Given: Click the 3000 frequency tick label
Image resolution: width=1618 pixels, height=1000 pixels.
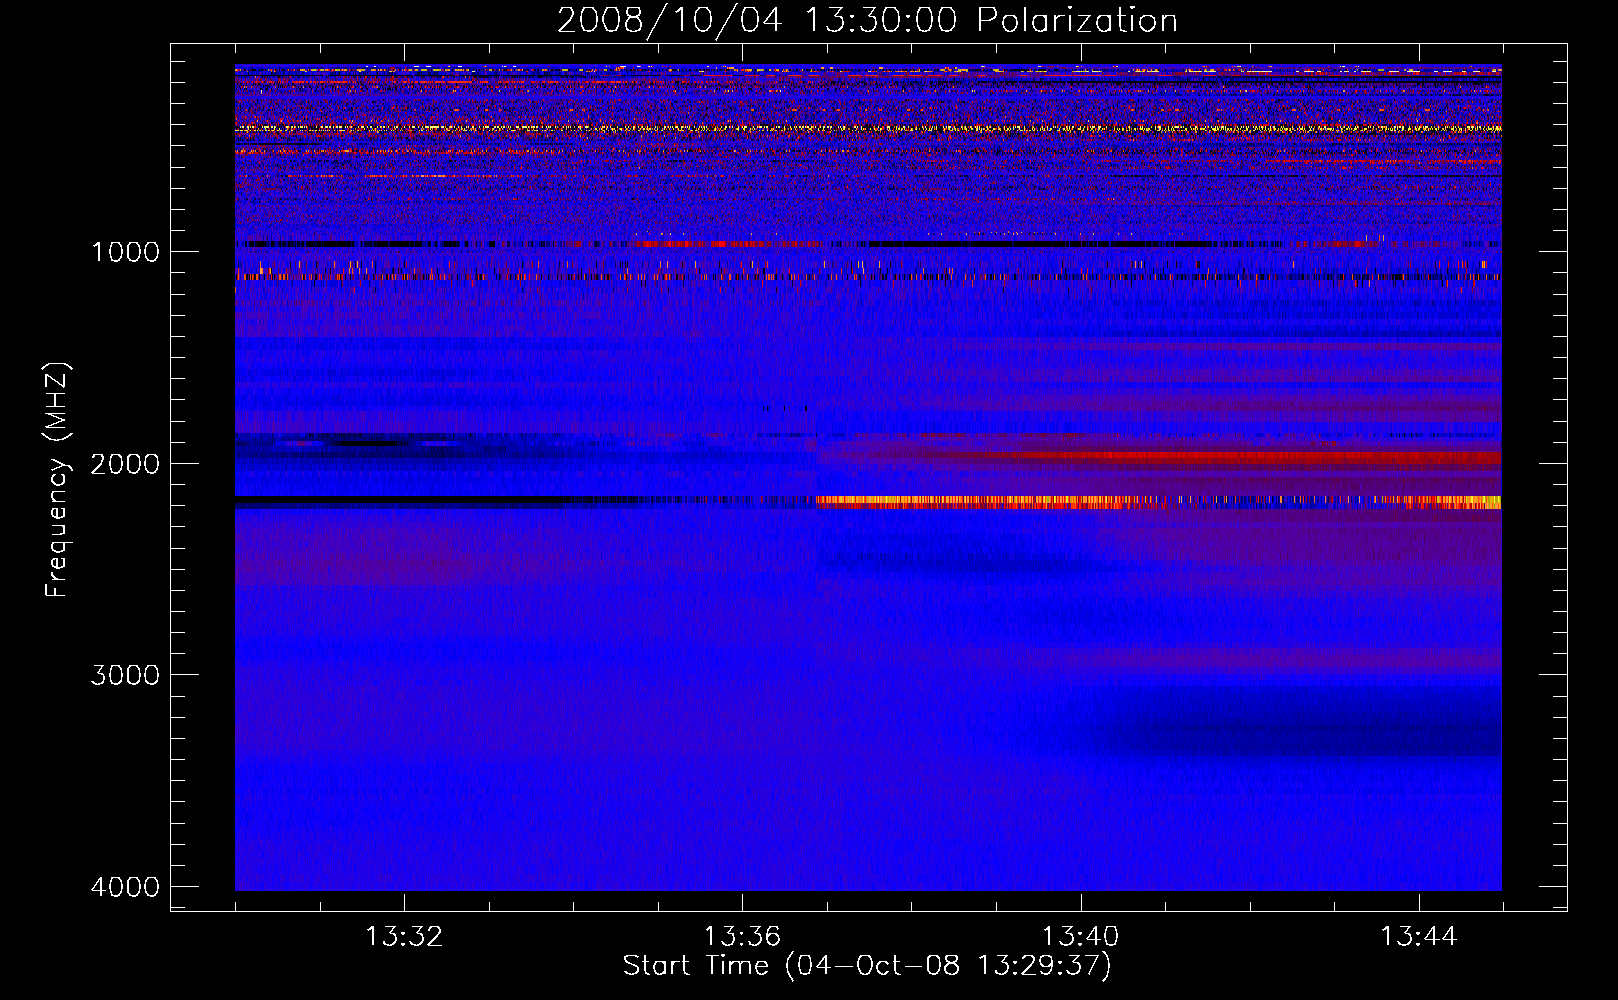Looking at the screenshot, I should point(125,675).
